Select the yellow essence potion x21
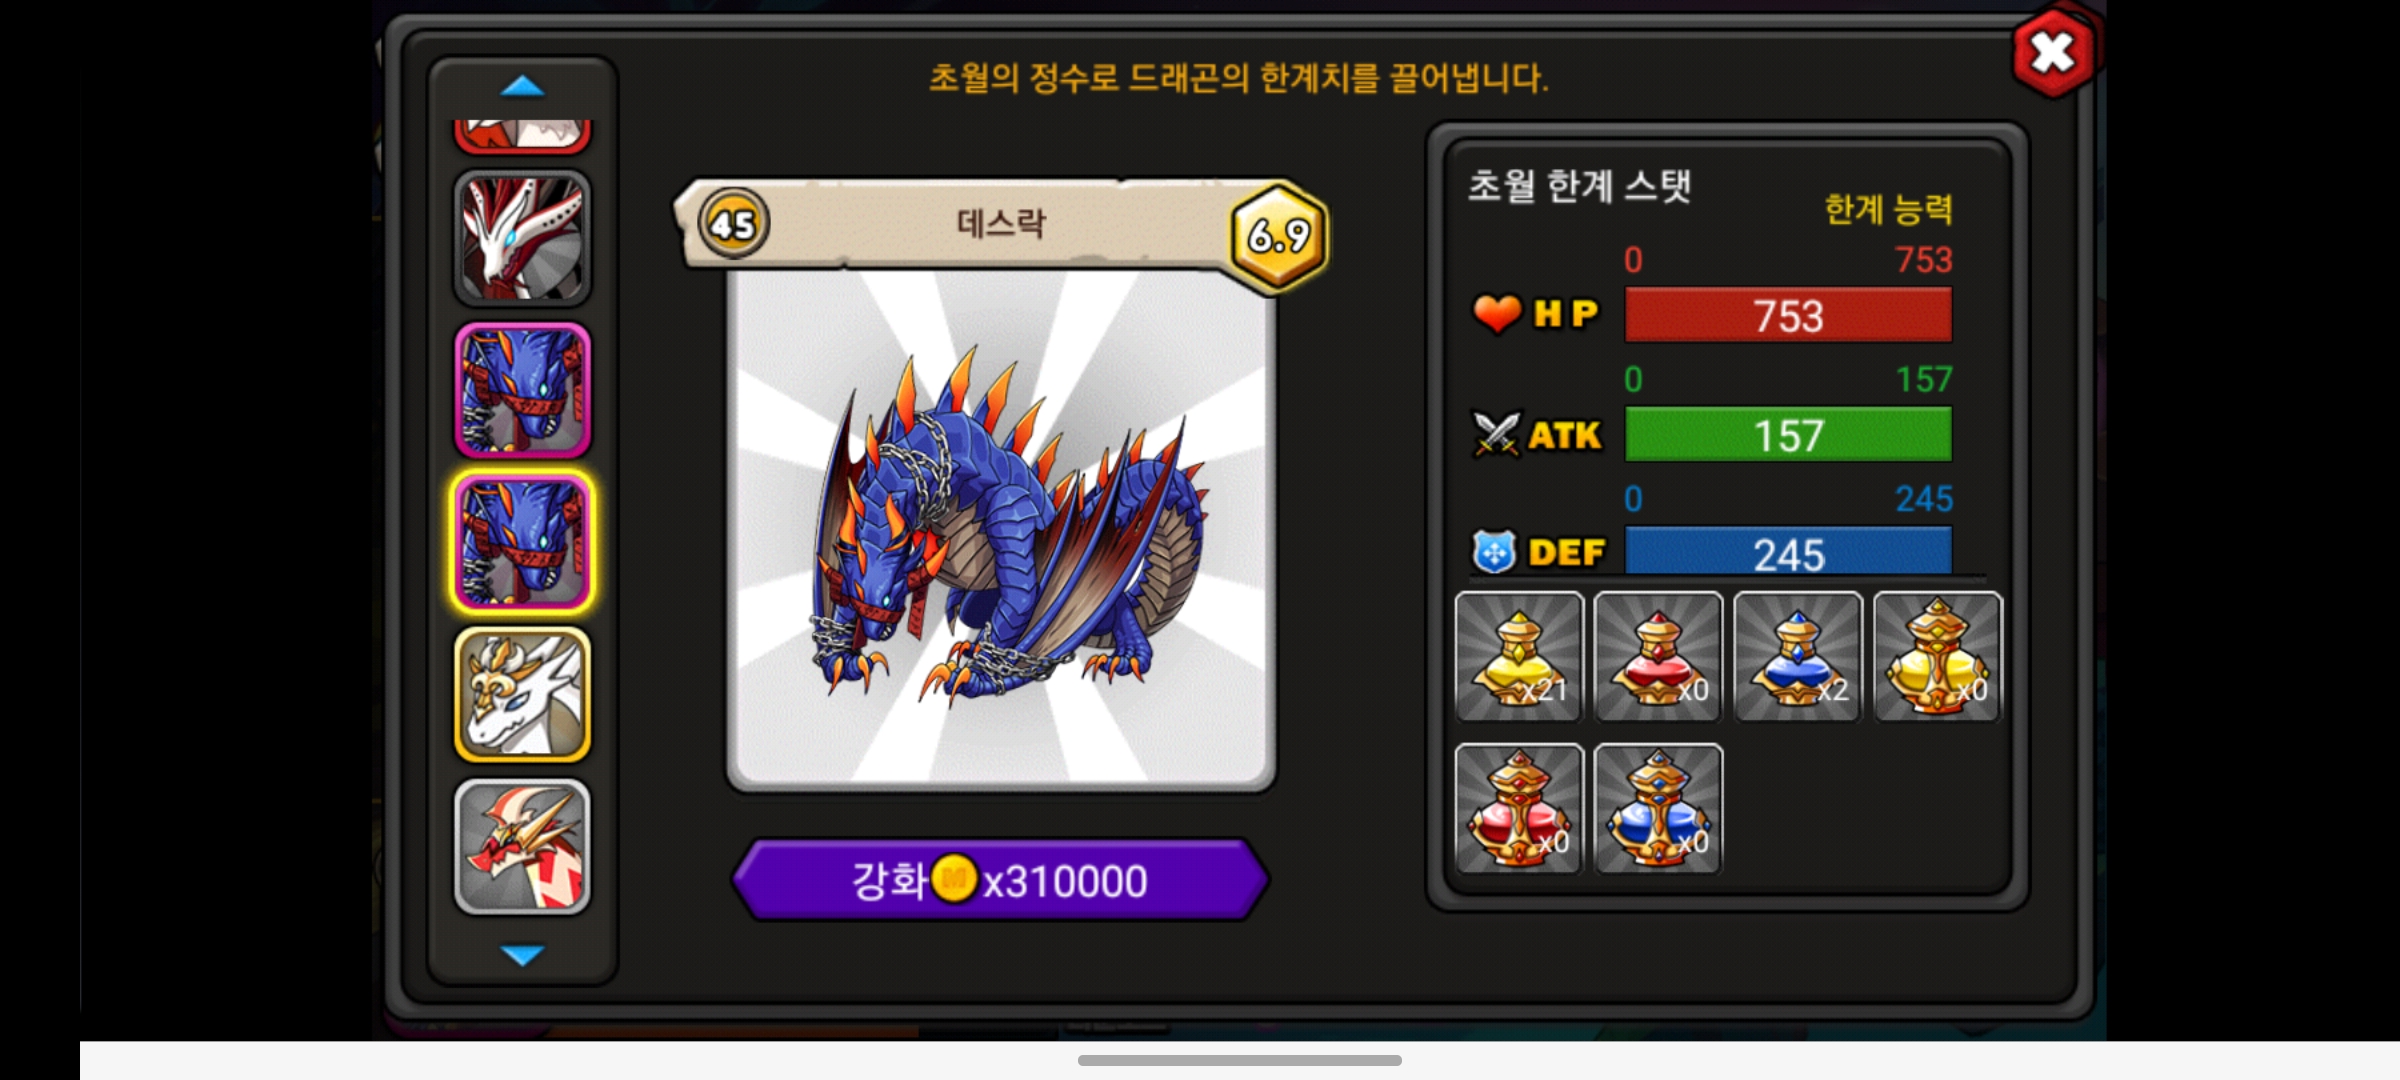 tap(1519, 656)
